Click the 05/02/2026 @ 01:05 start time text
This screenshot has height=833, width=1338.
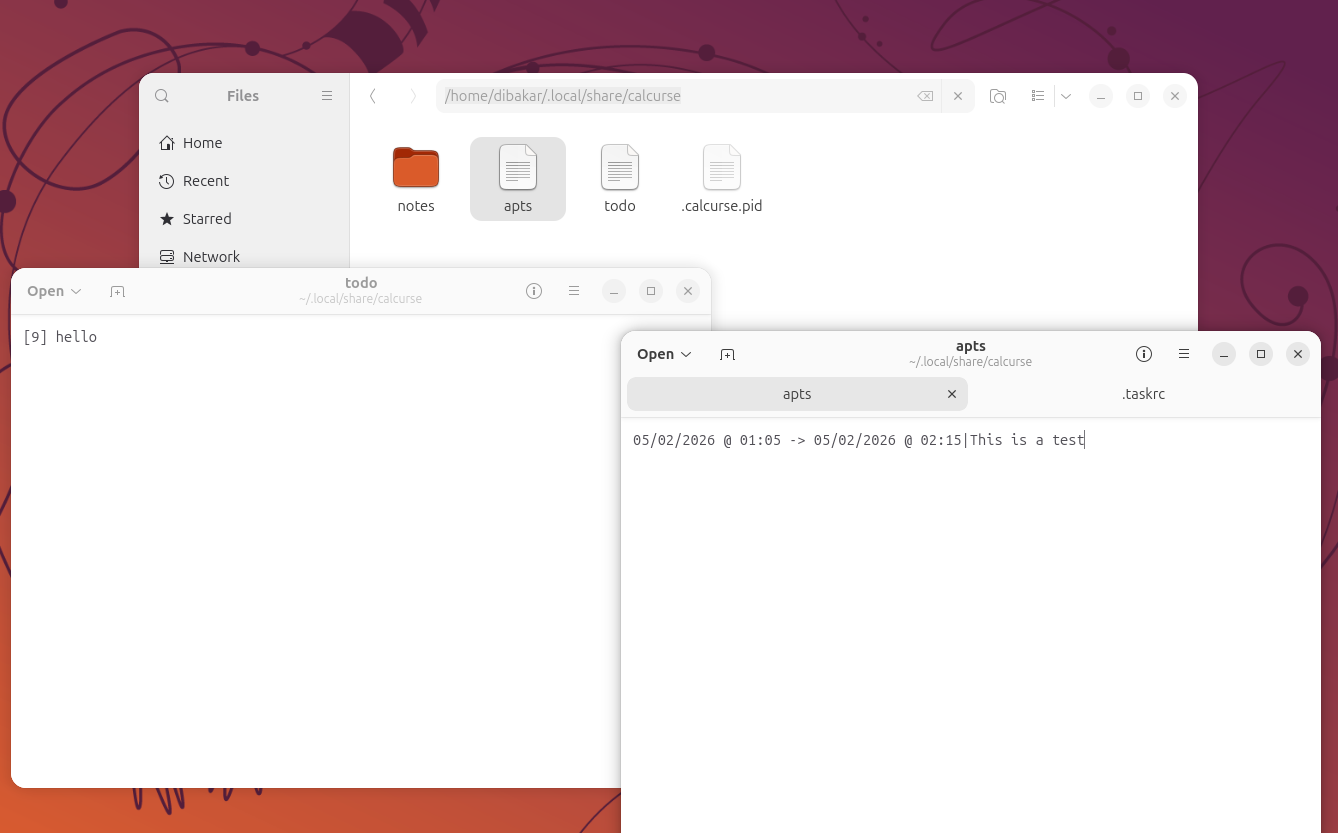[x=707, y=440]
